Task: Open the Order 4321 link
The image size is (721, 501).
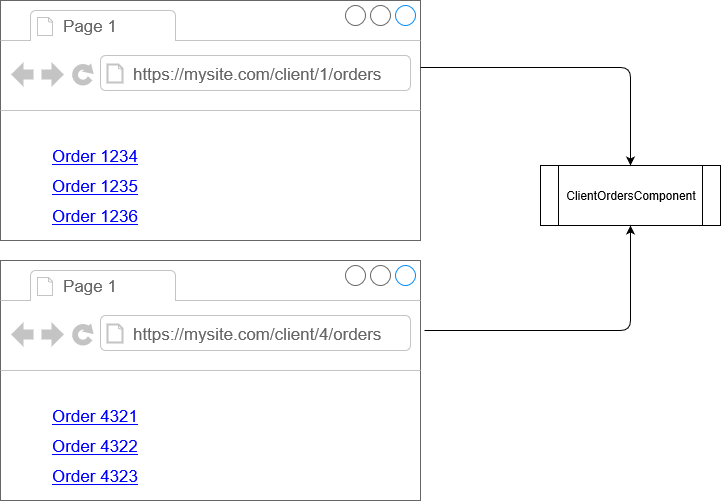Action: pos(95,416)
